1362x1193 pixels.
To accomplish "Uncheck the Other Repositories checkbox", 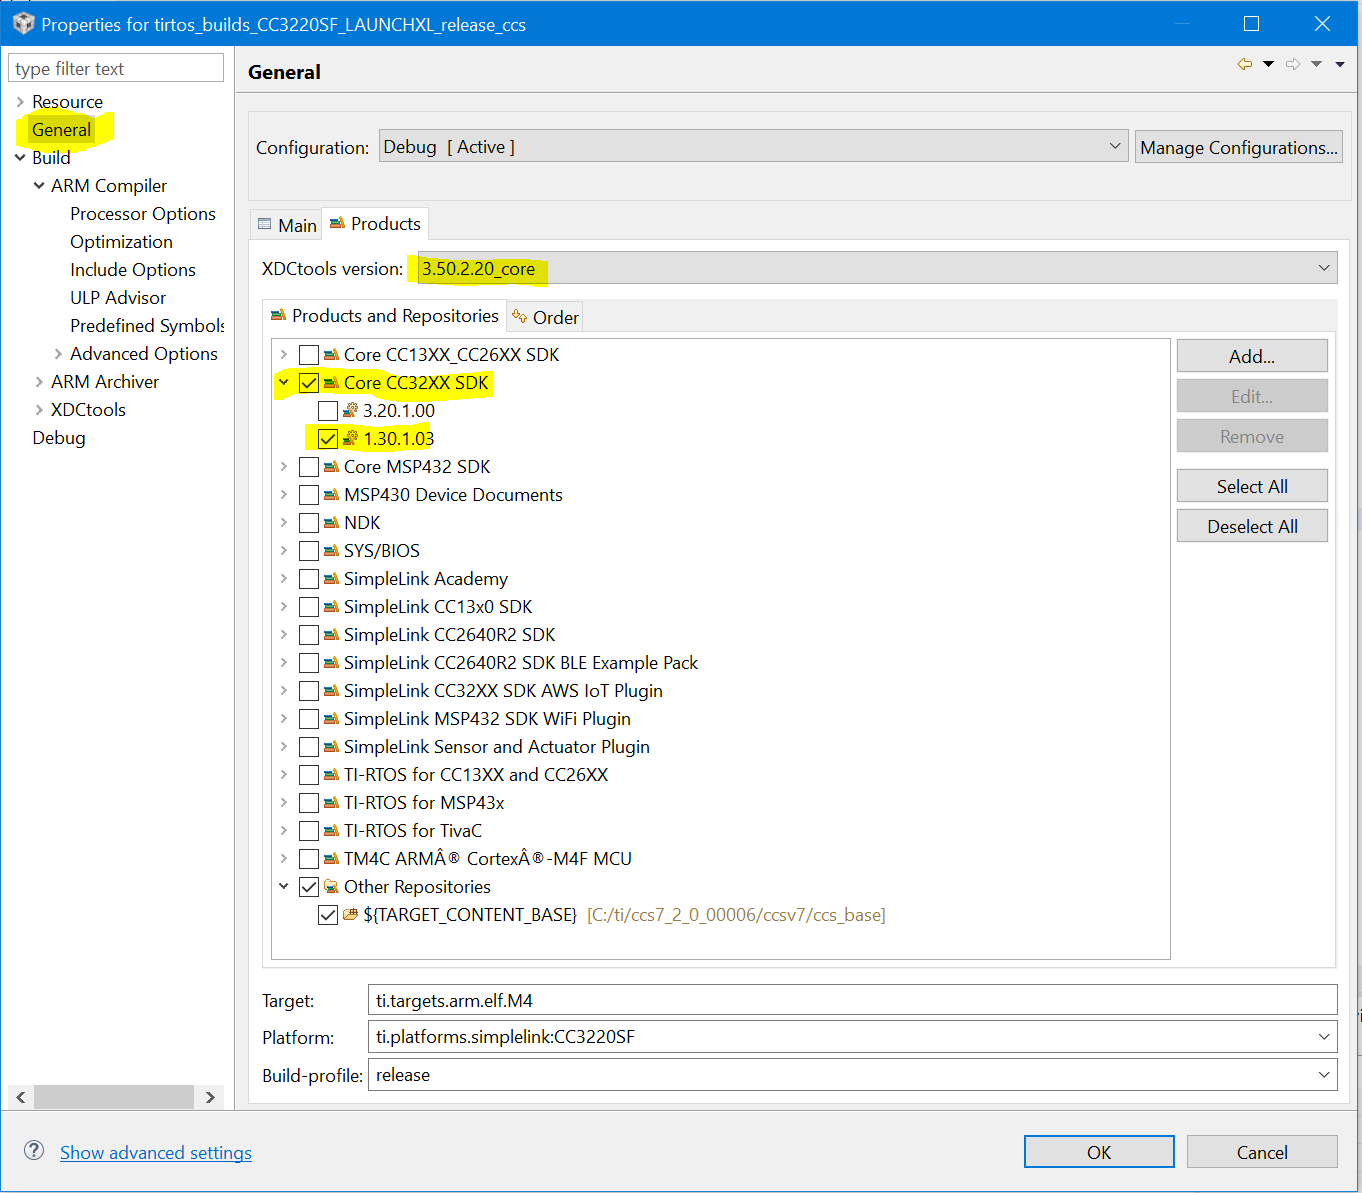I will 309,886.
